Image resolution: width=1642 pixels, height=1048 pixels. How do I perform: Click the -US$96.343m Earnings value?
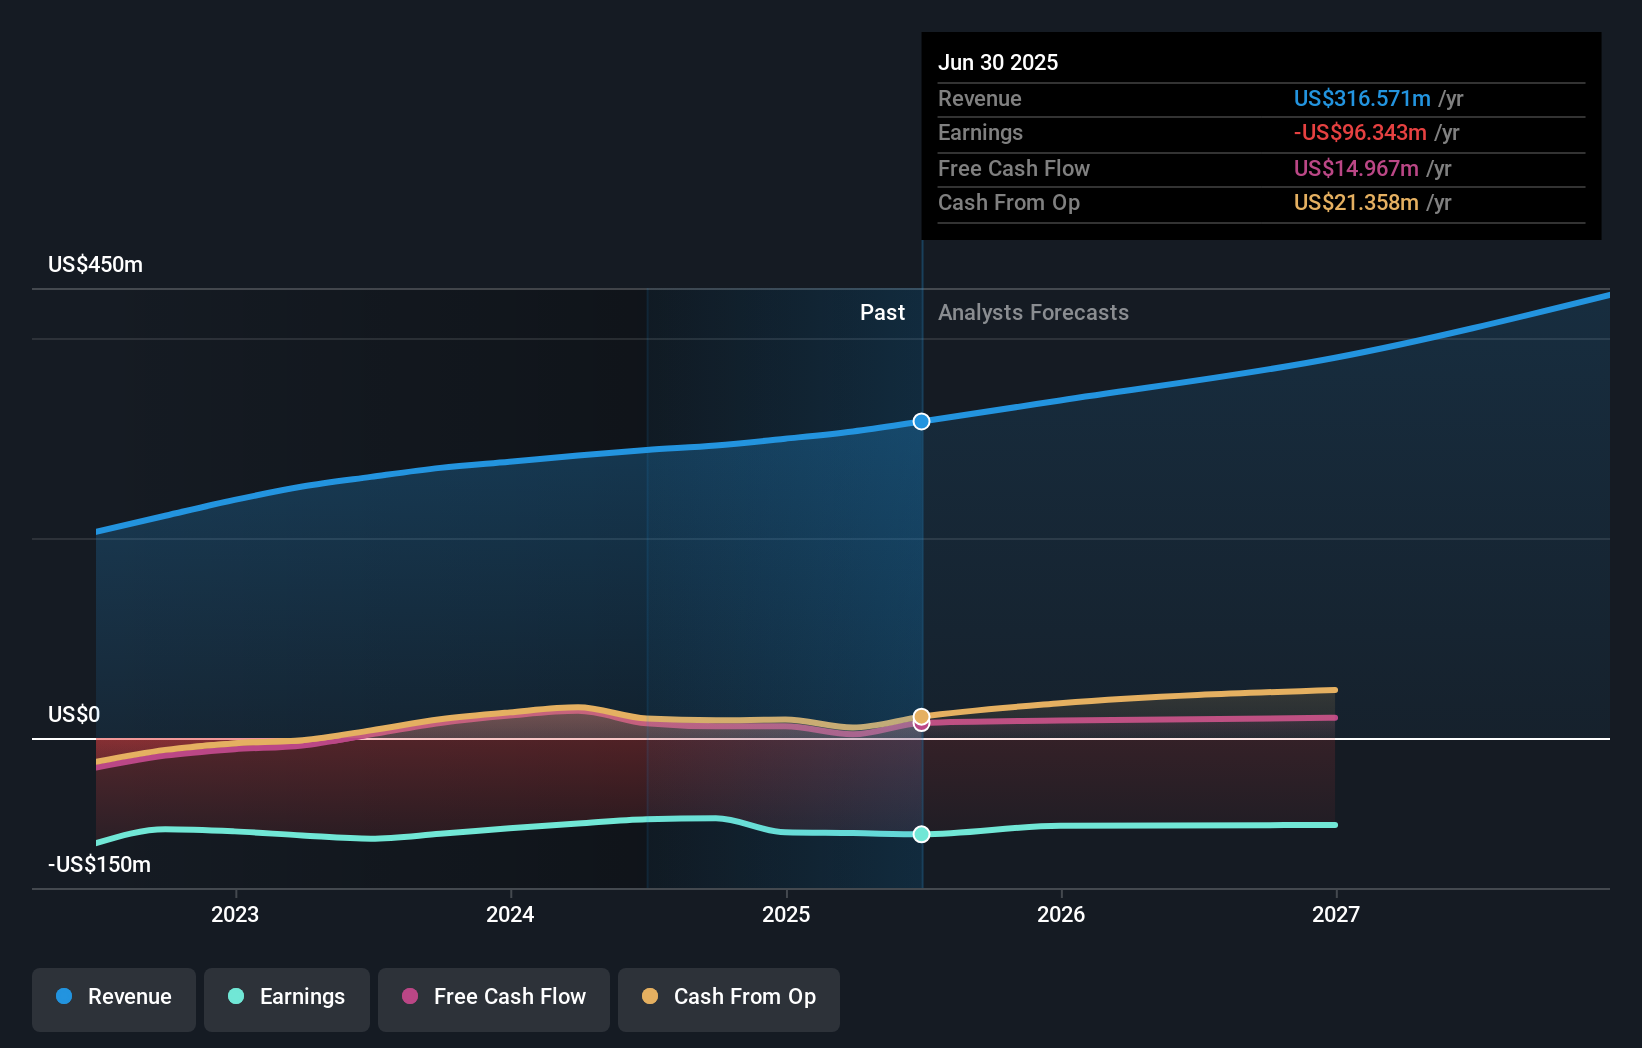(x=1360, y=132)
